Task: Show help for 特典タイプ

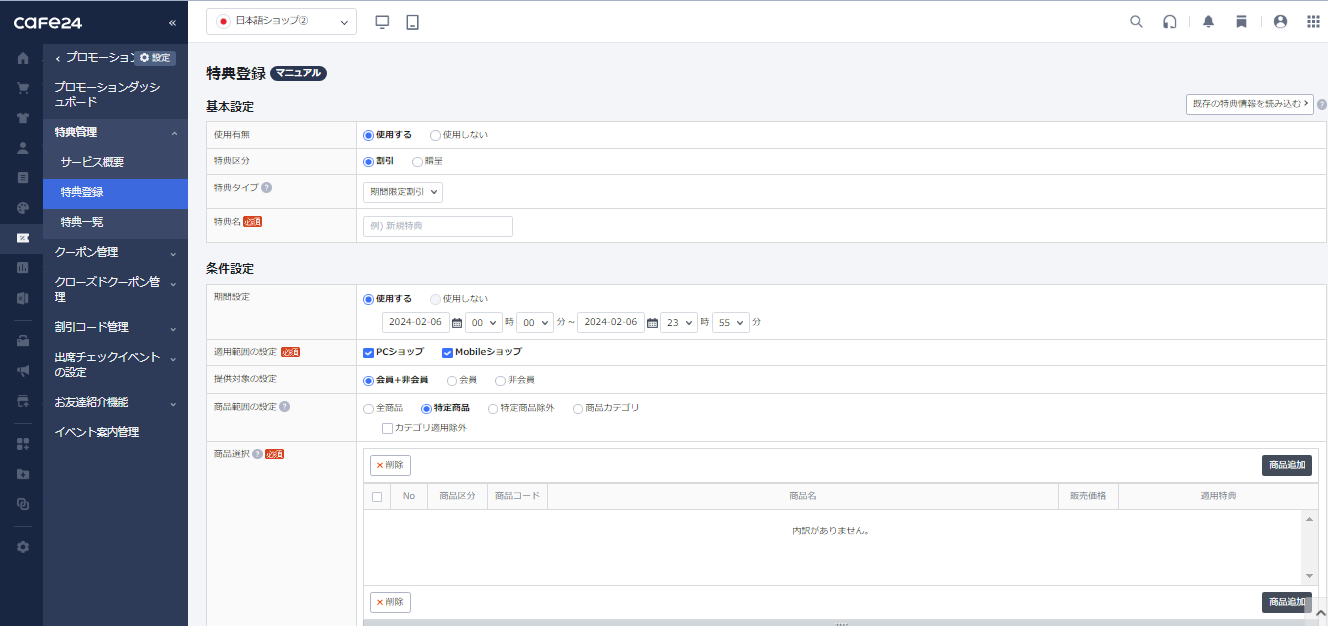Action: click(266, 187)
